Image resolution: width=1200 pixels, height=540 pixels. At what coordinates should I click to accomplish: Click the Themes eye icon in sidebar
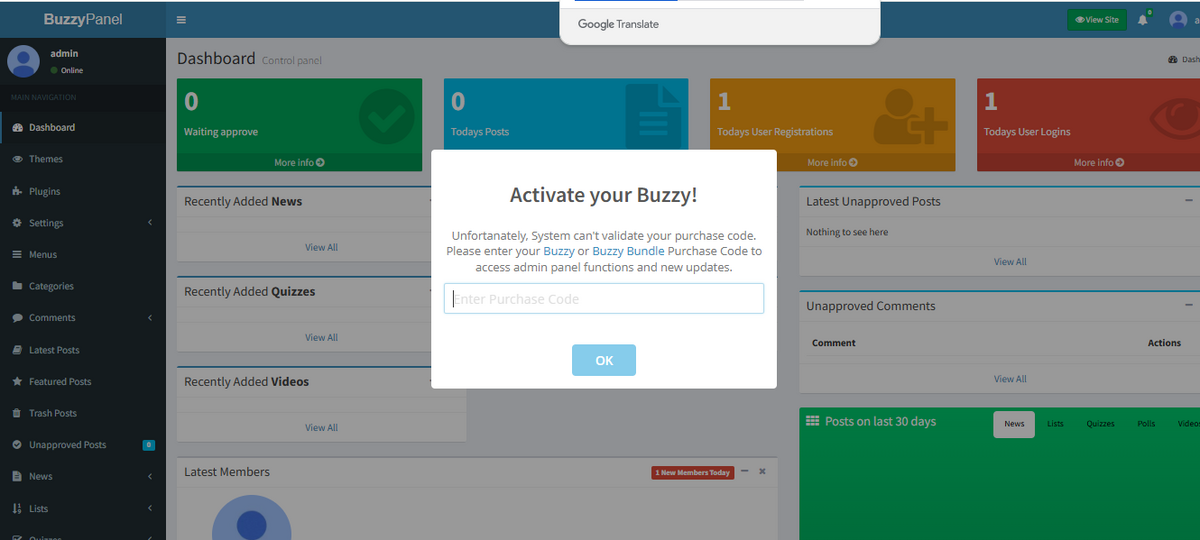tap(17, 159)
